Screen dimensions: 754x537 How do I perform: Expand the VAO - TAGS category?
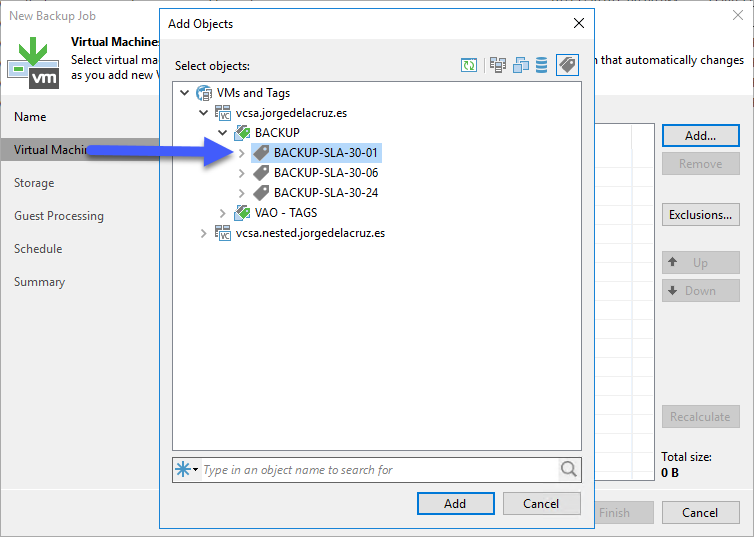pos(223,212)
